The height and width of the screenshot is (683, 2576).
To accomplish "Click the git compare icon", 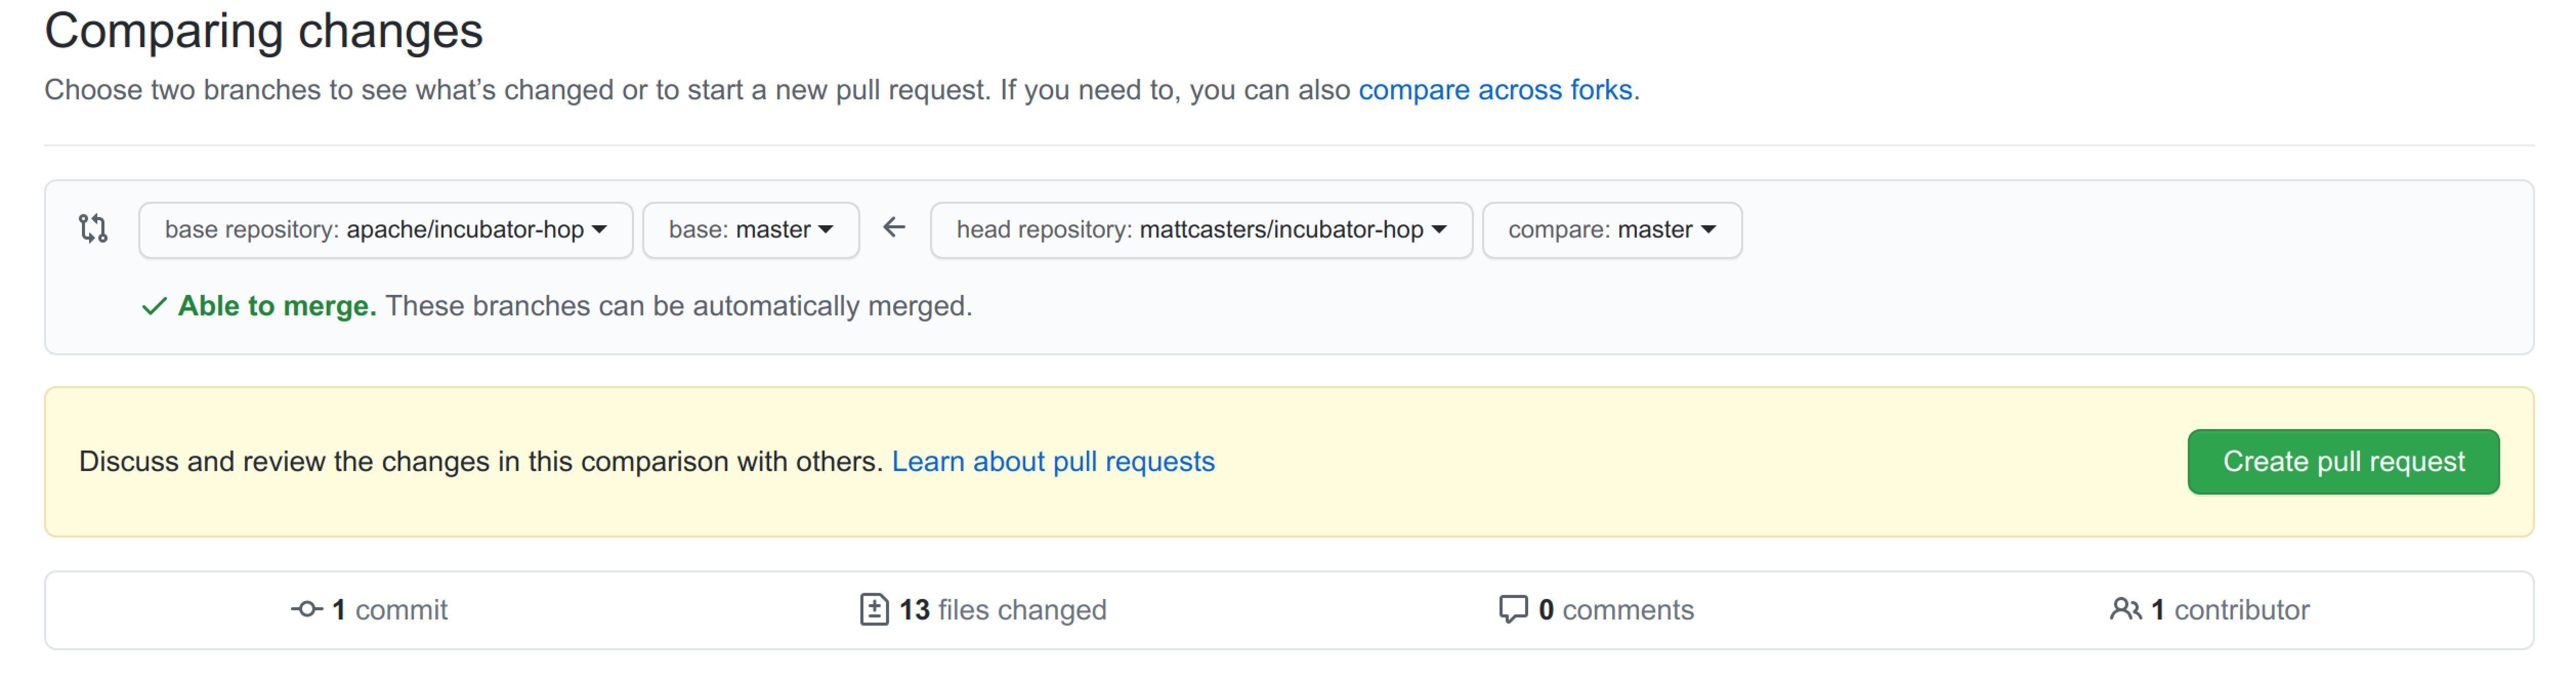I will pyautogui.click(x=92, y=229).
